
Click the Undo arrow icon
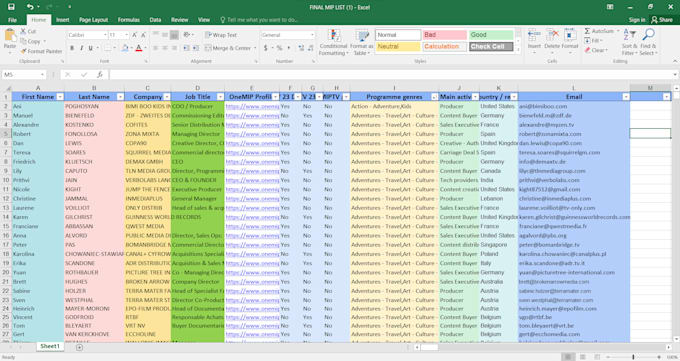[x=30, y=7]
